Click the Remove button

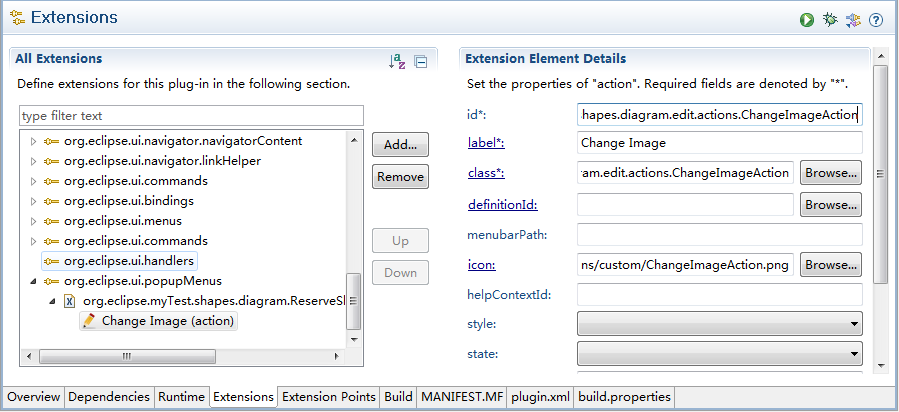[400, 177]
